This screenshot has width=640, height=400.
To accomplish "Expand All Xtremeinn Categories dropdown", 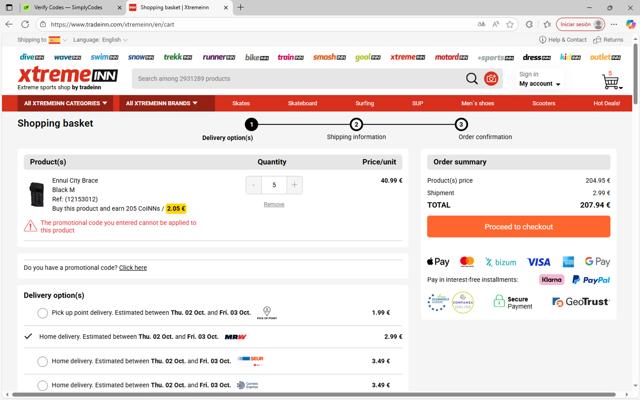I will (x=65, y=103).
